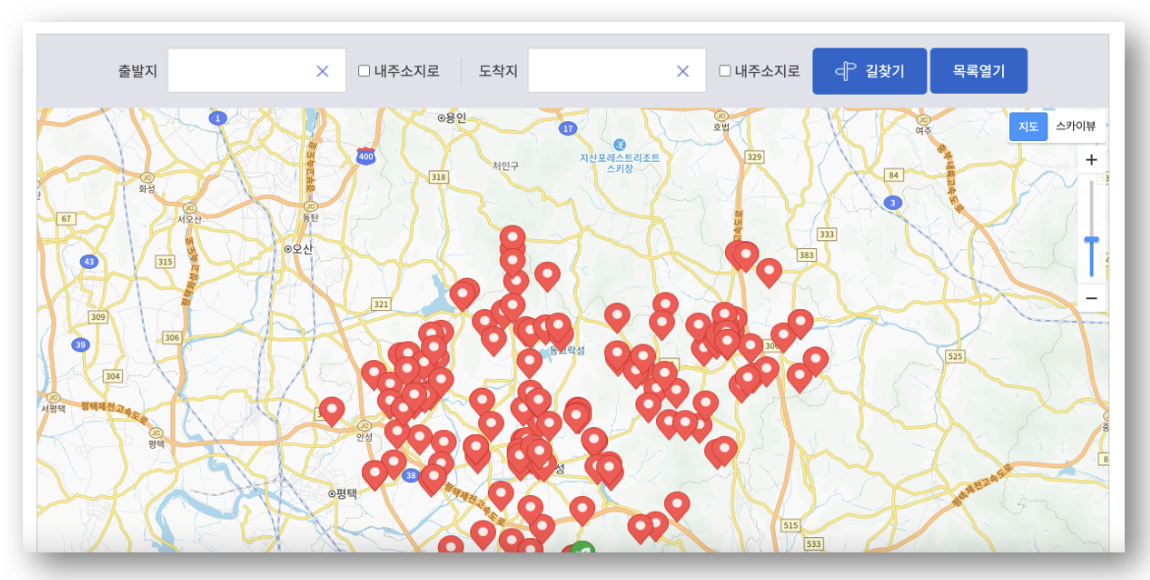
Task: Click the zoom level slider handle
Action: (1091, 240)
